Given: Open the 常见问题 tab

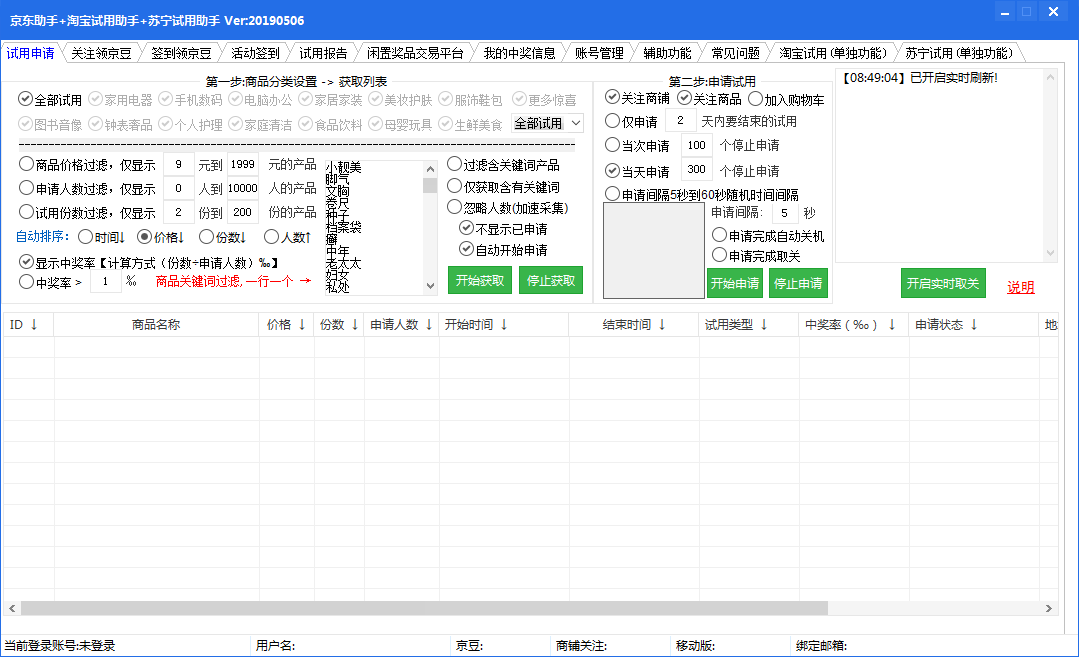Looking at the screenshot, I should pyautogui.click(x=735, y=53).
